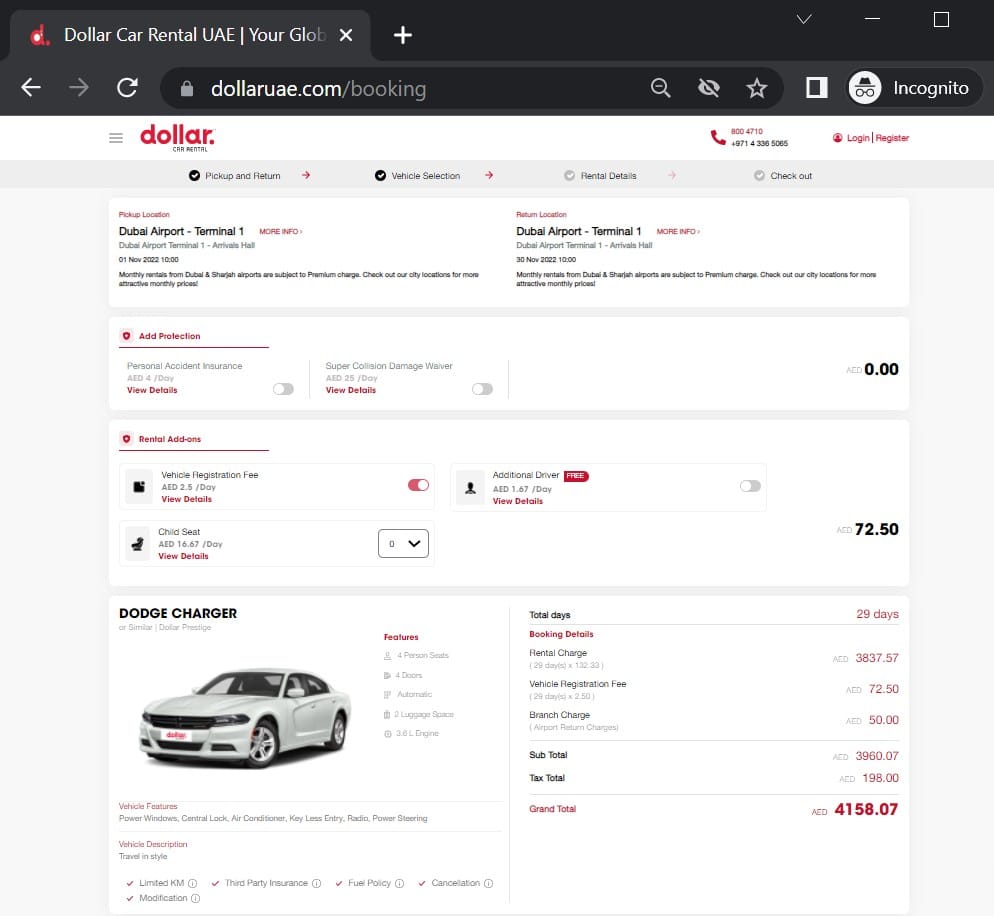Screen dimensions: 994x916
Task: Click the Dollar Car Rental logo
Action: (177, 138)
